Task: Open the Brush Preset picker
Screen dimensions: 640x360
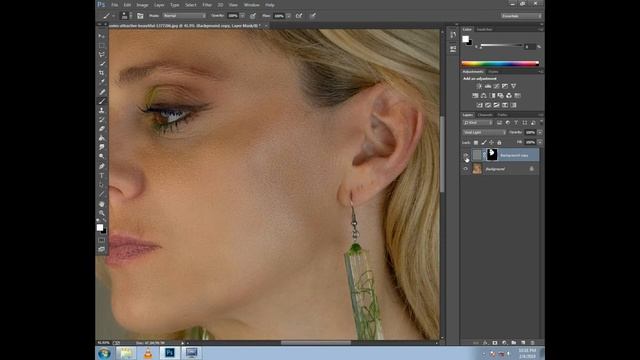Action: click(126, 16)
